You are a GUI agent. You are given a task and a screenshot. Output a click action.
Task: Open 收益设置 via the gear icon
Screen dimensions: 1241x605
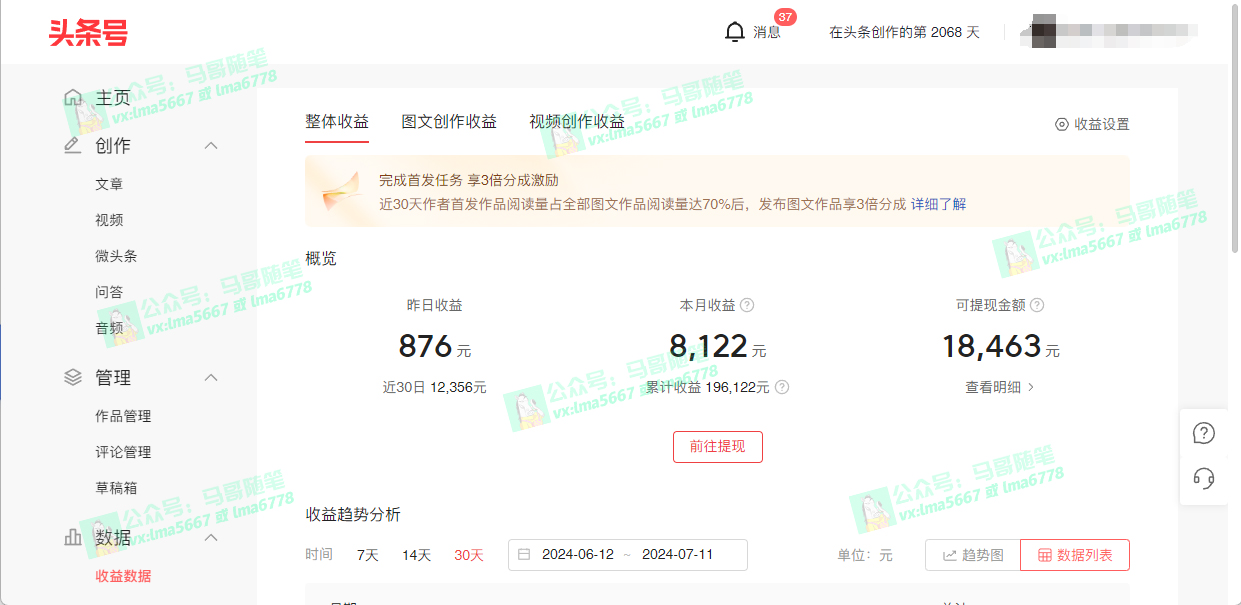point(1060,124)
